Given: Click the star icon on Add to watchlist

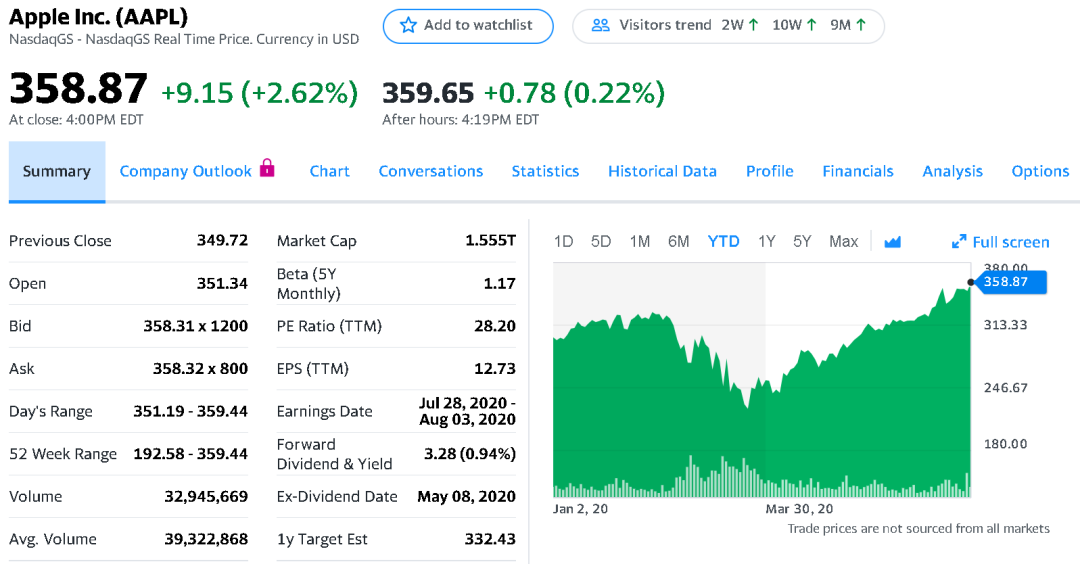Looking at the screenshot, I should [408, 25].
